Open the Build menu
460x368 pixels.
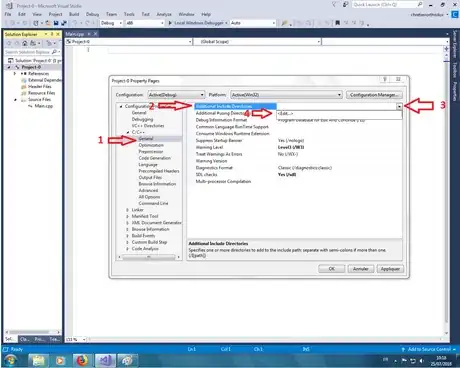point(74,14)
